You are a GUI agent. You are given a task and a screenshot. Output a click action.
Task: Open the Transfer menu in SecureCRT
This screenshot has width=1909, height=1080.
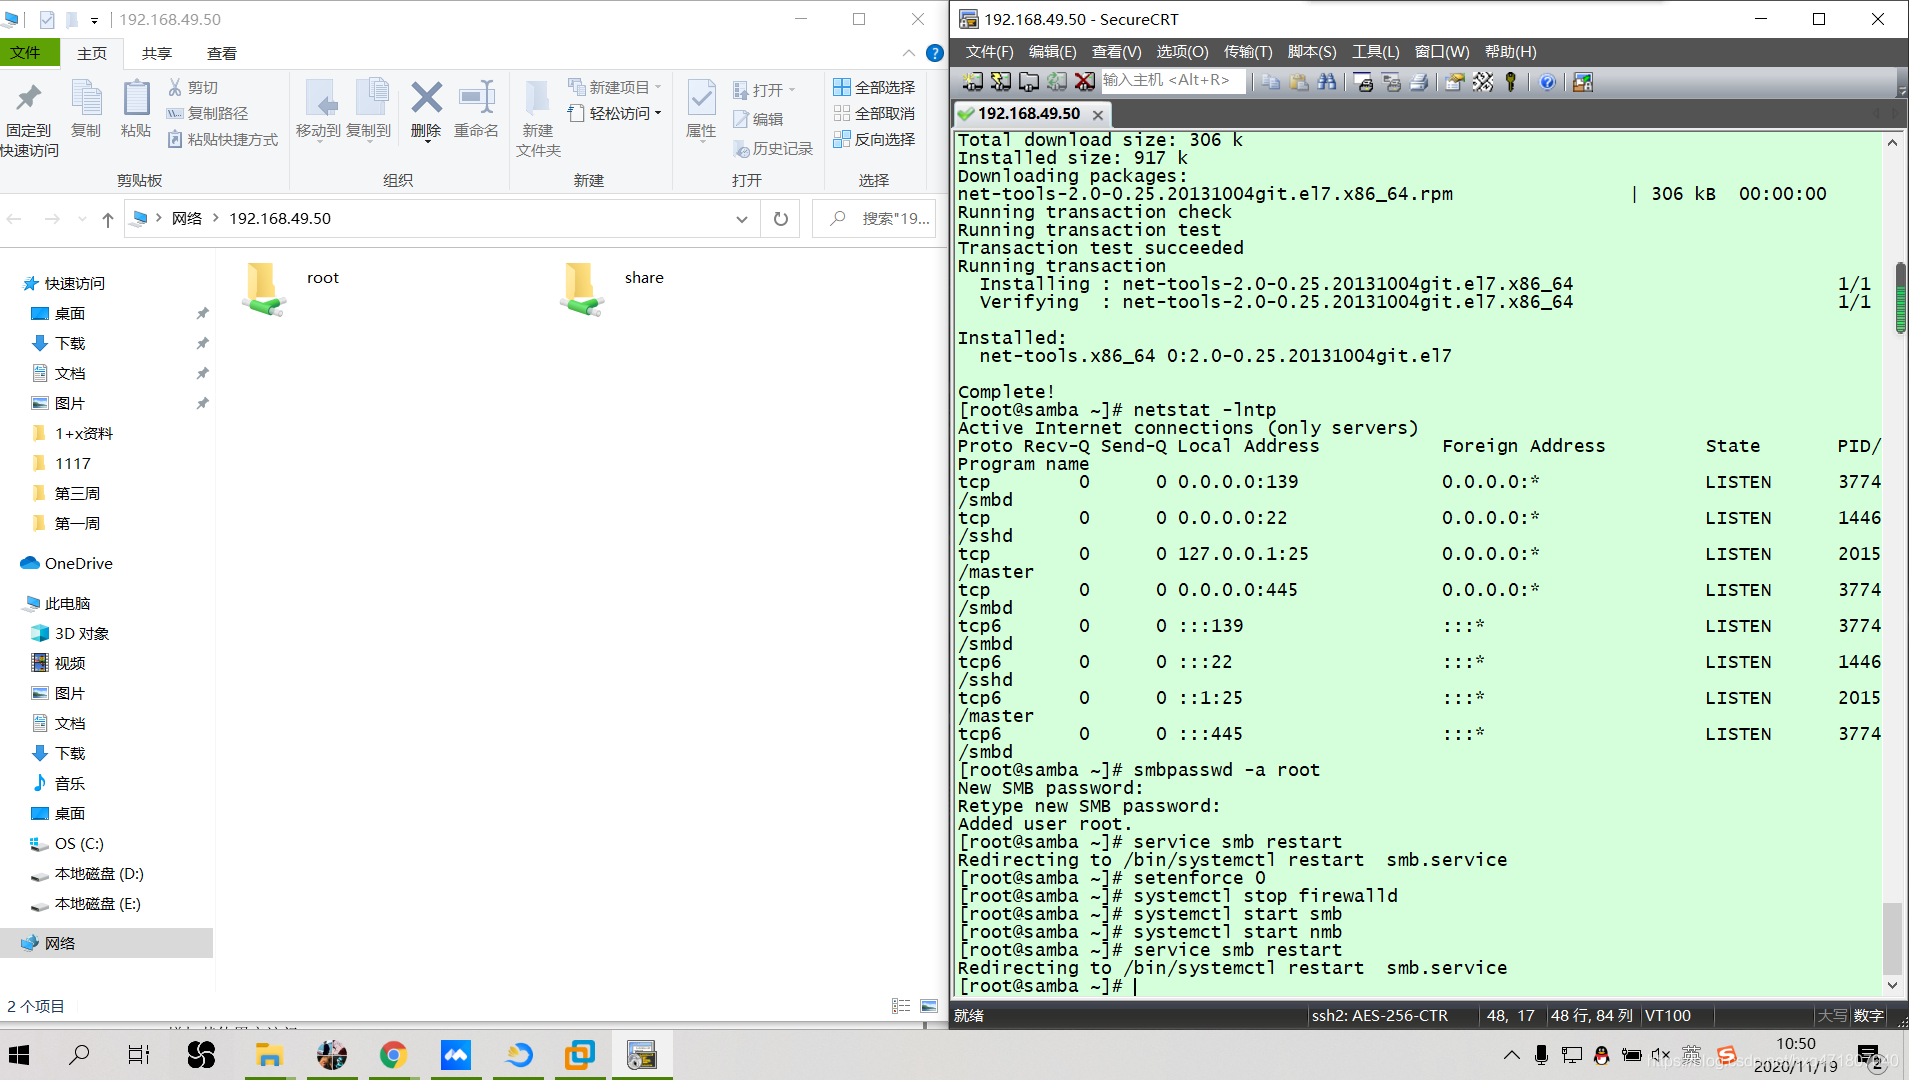click(1248, 52)
